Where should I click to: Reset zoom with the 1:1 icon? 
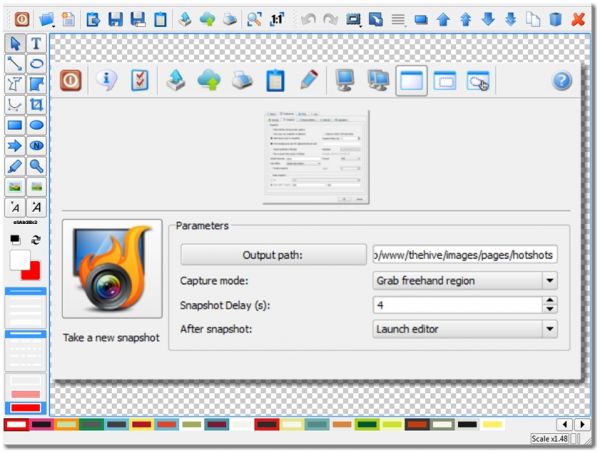click(x=277, y=19)
